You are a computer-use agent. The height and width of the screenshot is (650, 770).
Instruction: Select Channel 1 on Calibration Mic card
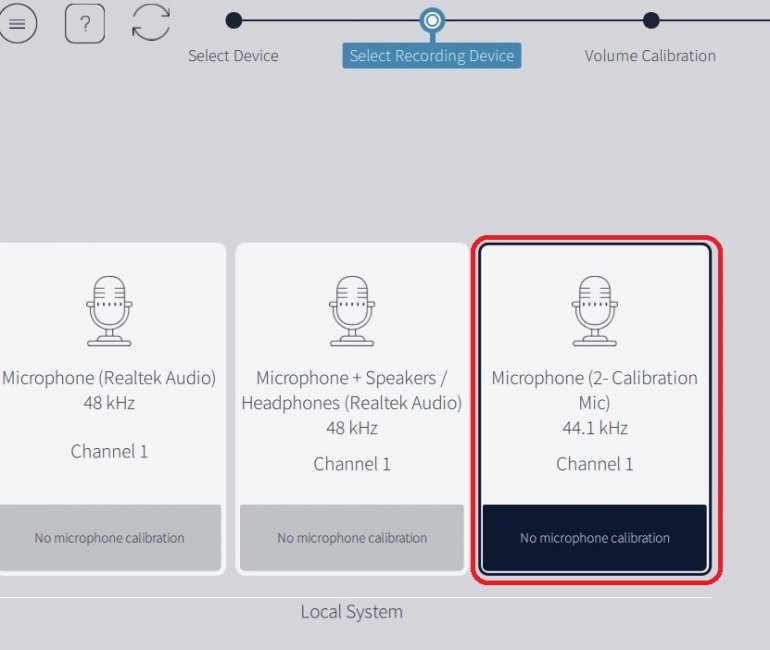click(594, 464)
